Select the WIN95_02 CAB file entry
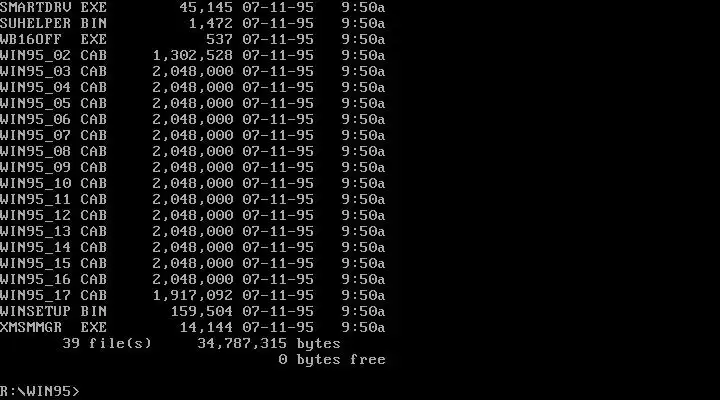This screenshot has width=720, height=400. 192,56
